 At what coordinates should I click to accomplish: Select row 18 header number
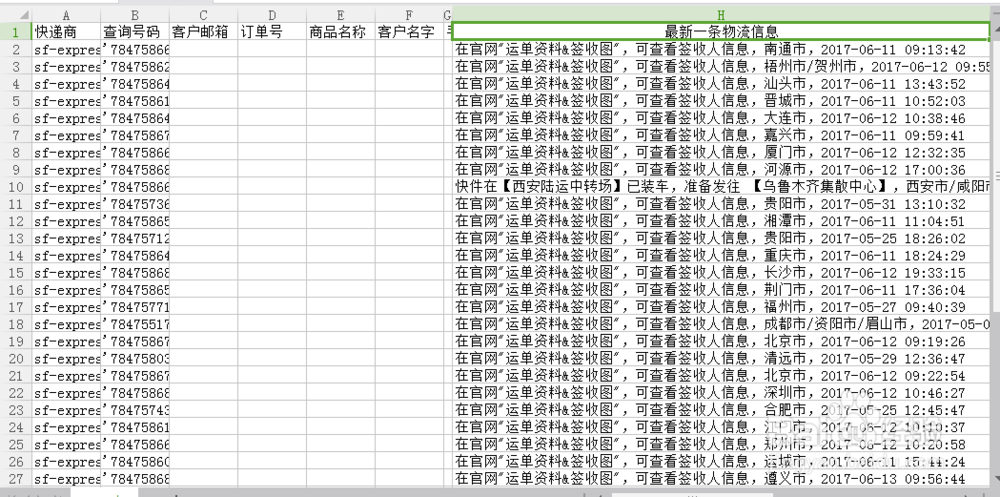[16, 325]
